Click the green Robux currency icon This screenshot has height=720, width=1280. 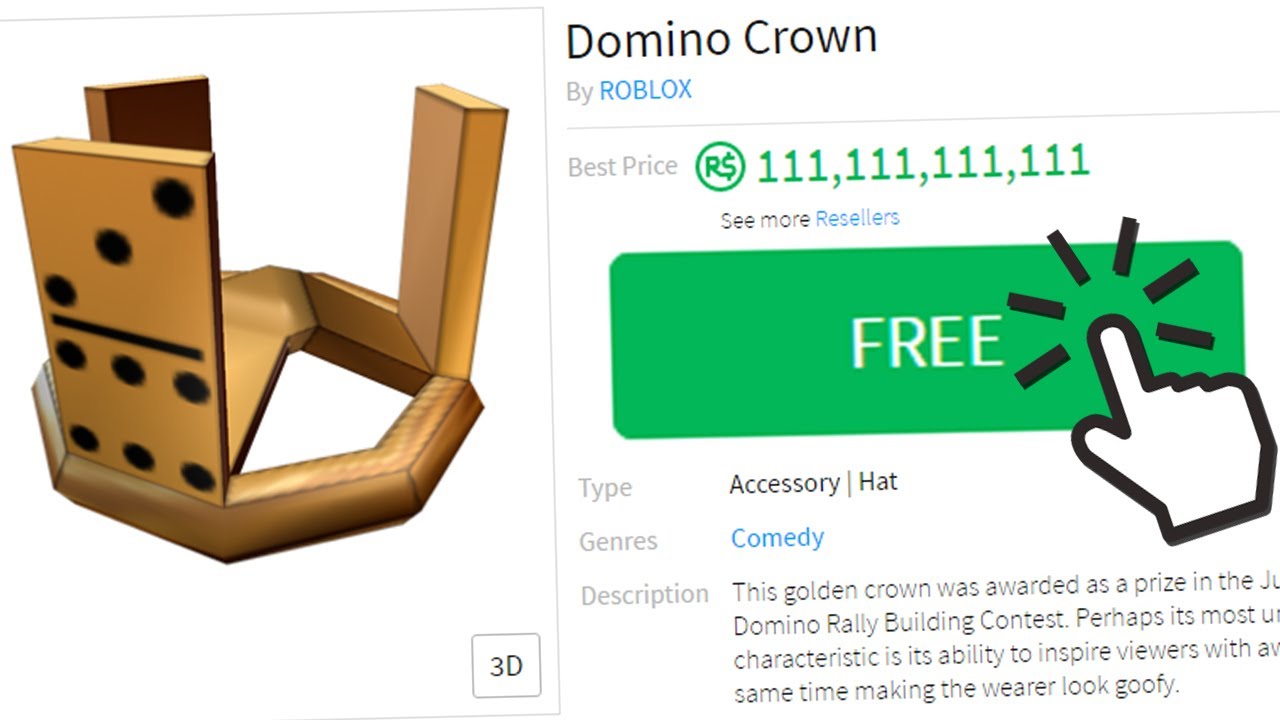point(720,167)
